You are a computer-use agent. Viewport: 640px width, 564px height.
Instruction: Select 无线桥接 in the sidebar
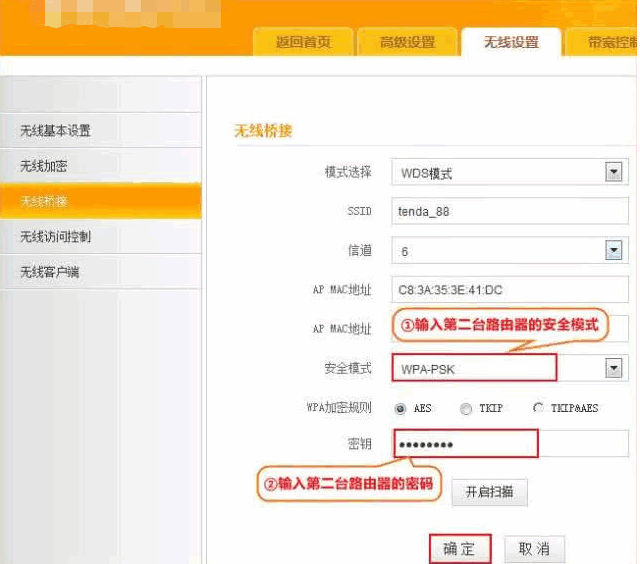(x=100, y=201)
